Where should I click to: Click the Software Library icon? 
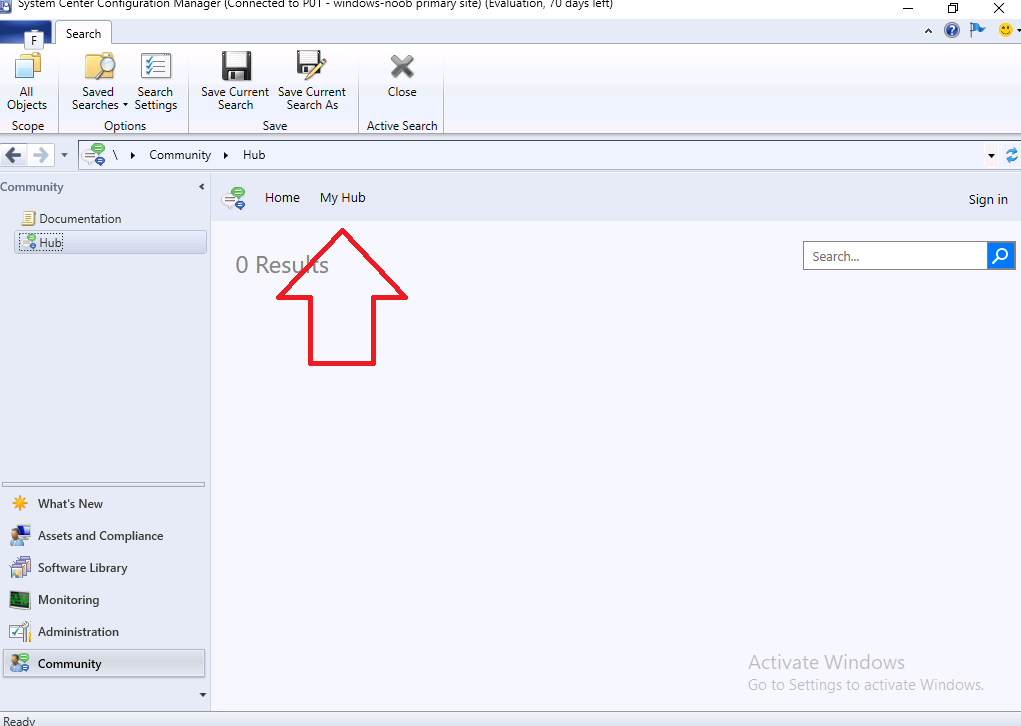(x=20, y=567)
